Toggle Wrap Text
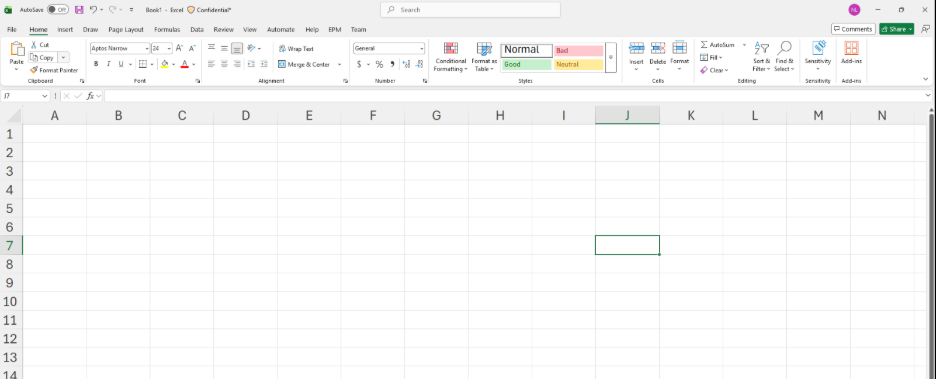Image resolution: width=936 pixels, height=379 pixels. pyautogui.click(x=296, y=48)
